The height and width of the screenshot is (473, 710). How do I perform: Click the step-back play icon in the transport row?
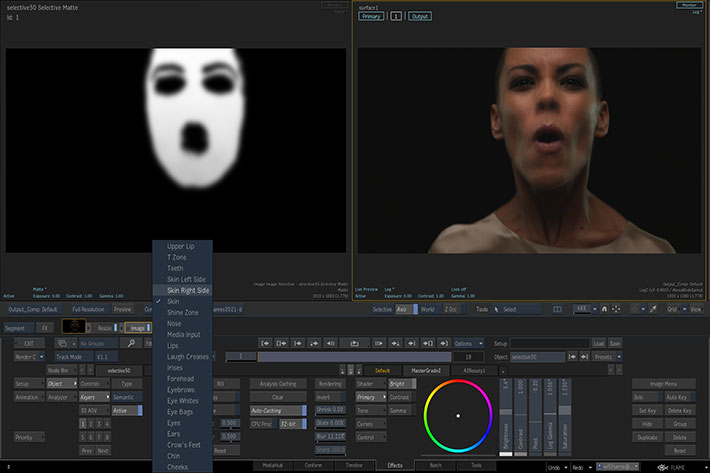point(331,344)
